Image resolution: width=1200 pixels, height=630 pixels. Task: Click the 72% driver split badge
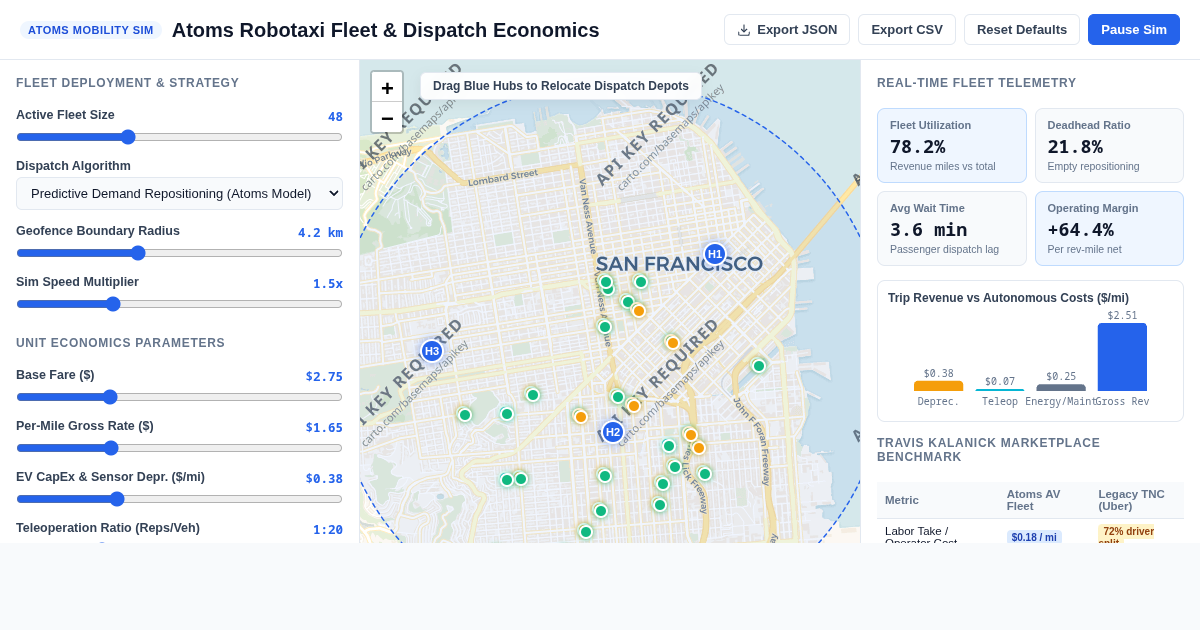[1126, 534]
